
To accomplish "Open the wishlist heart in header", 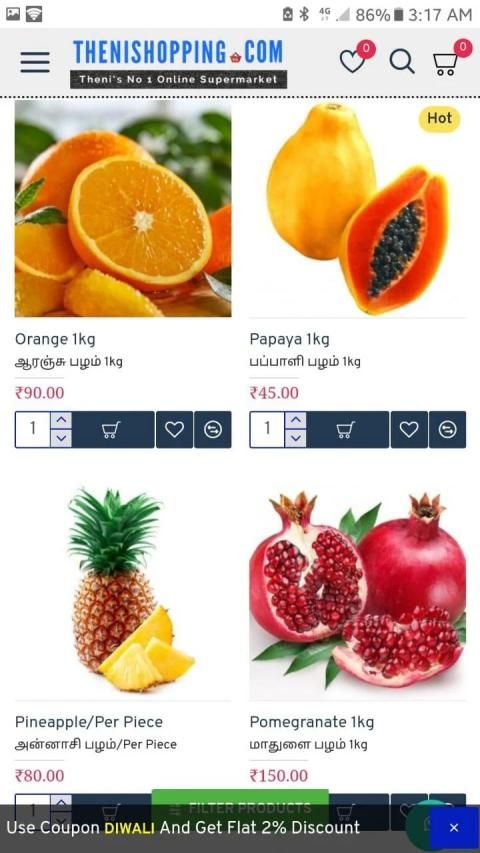I will coord(353,61).
